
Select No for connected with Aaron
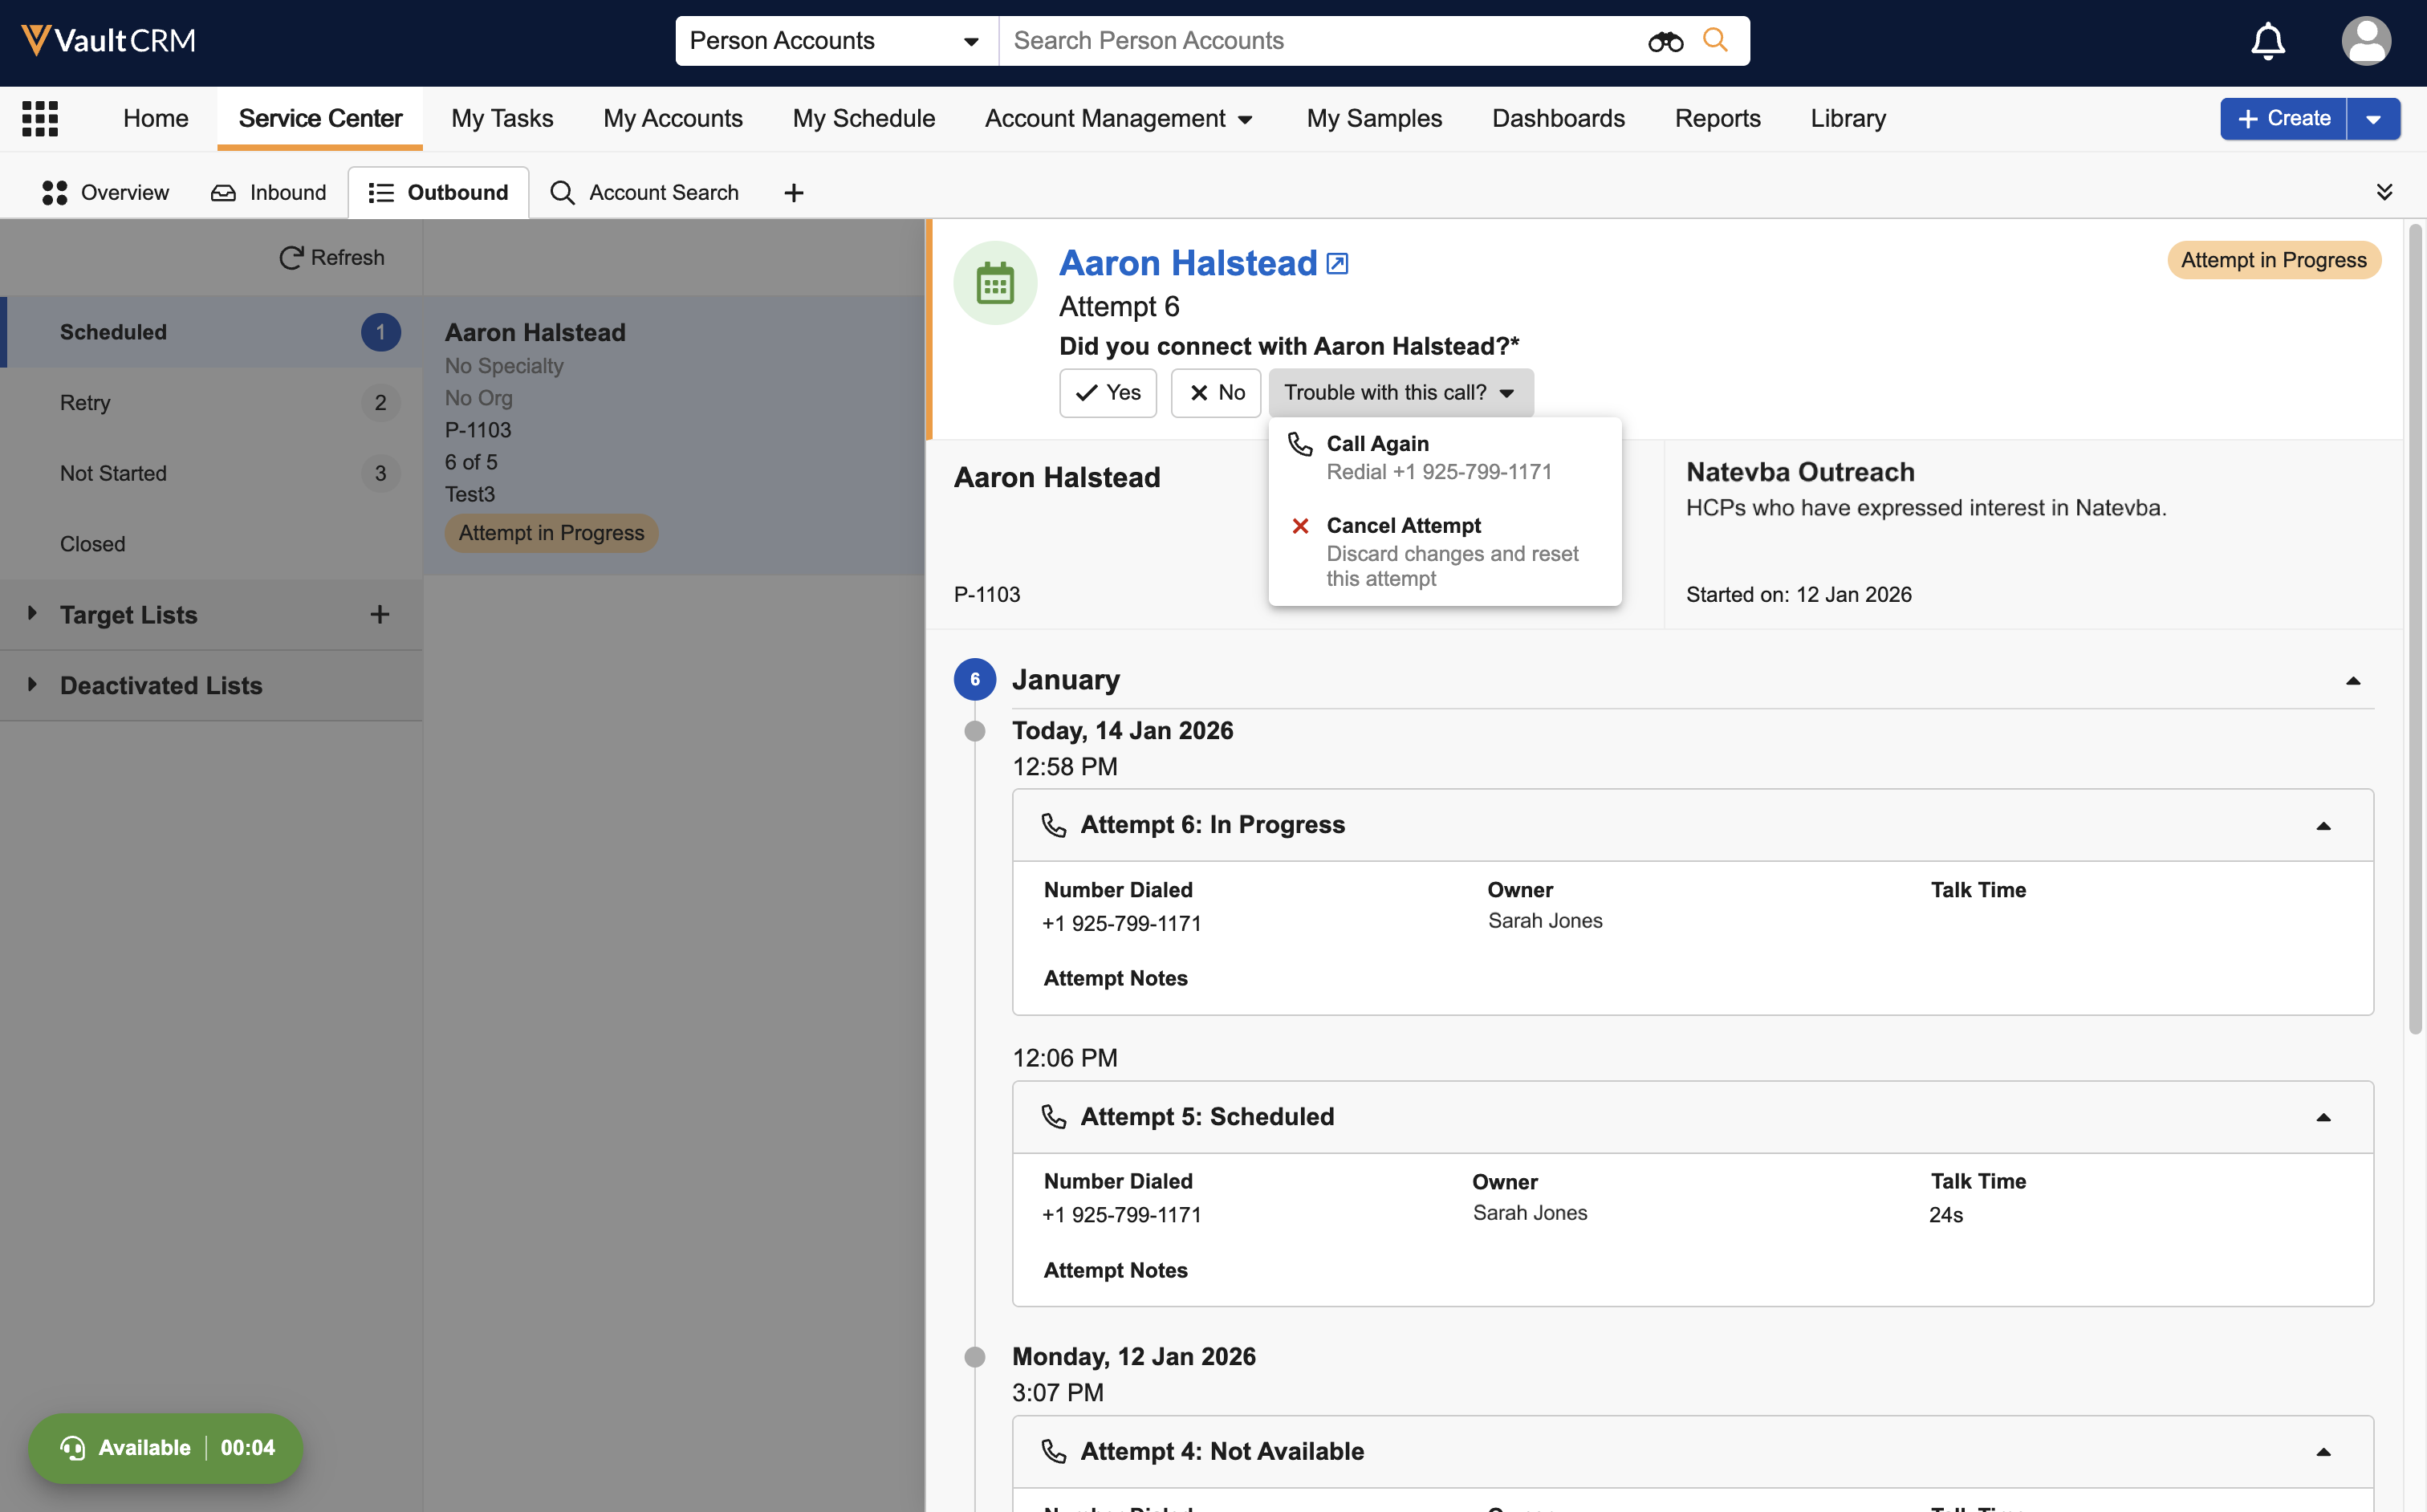tap(1215, 393)
